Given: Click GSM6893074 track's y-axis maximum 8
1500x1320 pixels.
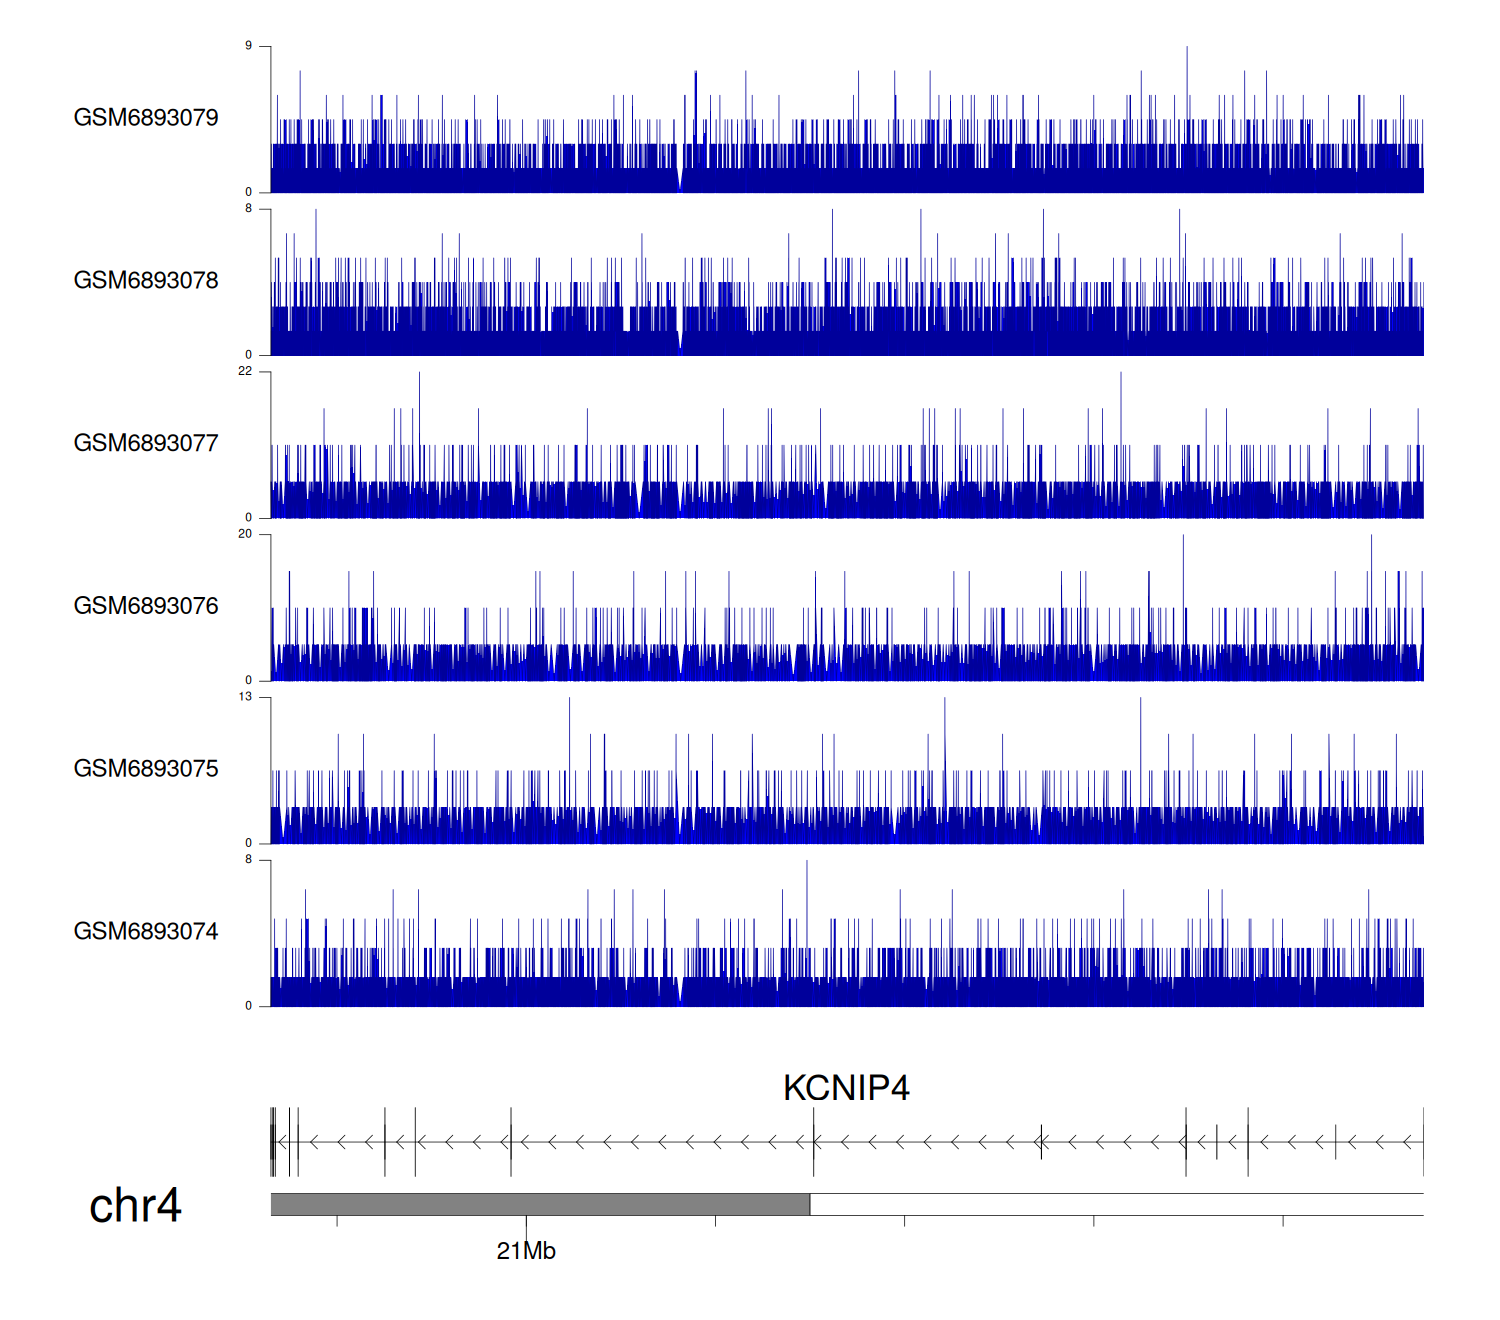Looking at the screenshot, I should (248, 860).
